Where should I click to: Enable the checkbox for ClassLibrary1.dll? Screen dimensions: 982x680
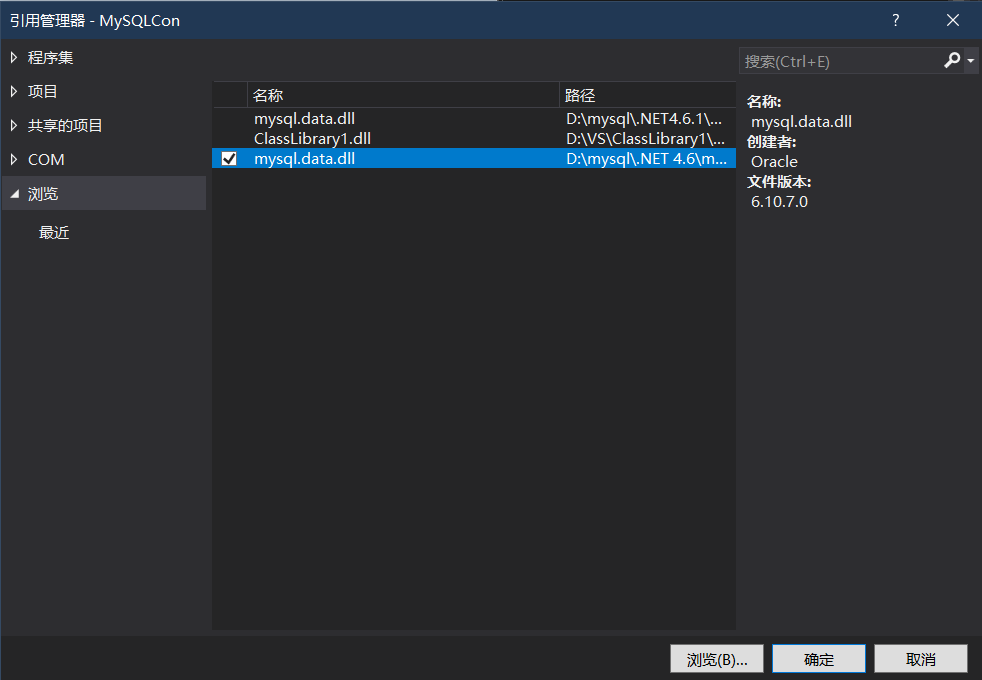coord(228,138)
